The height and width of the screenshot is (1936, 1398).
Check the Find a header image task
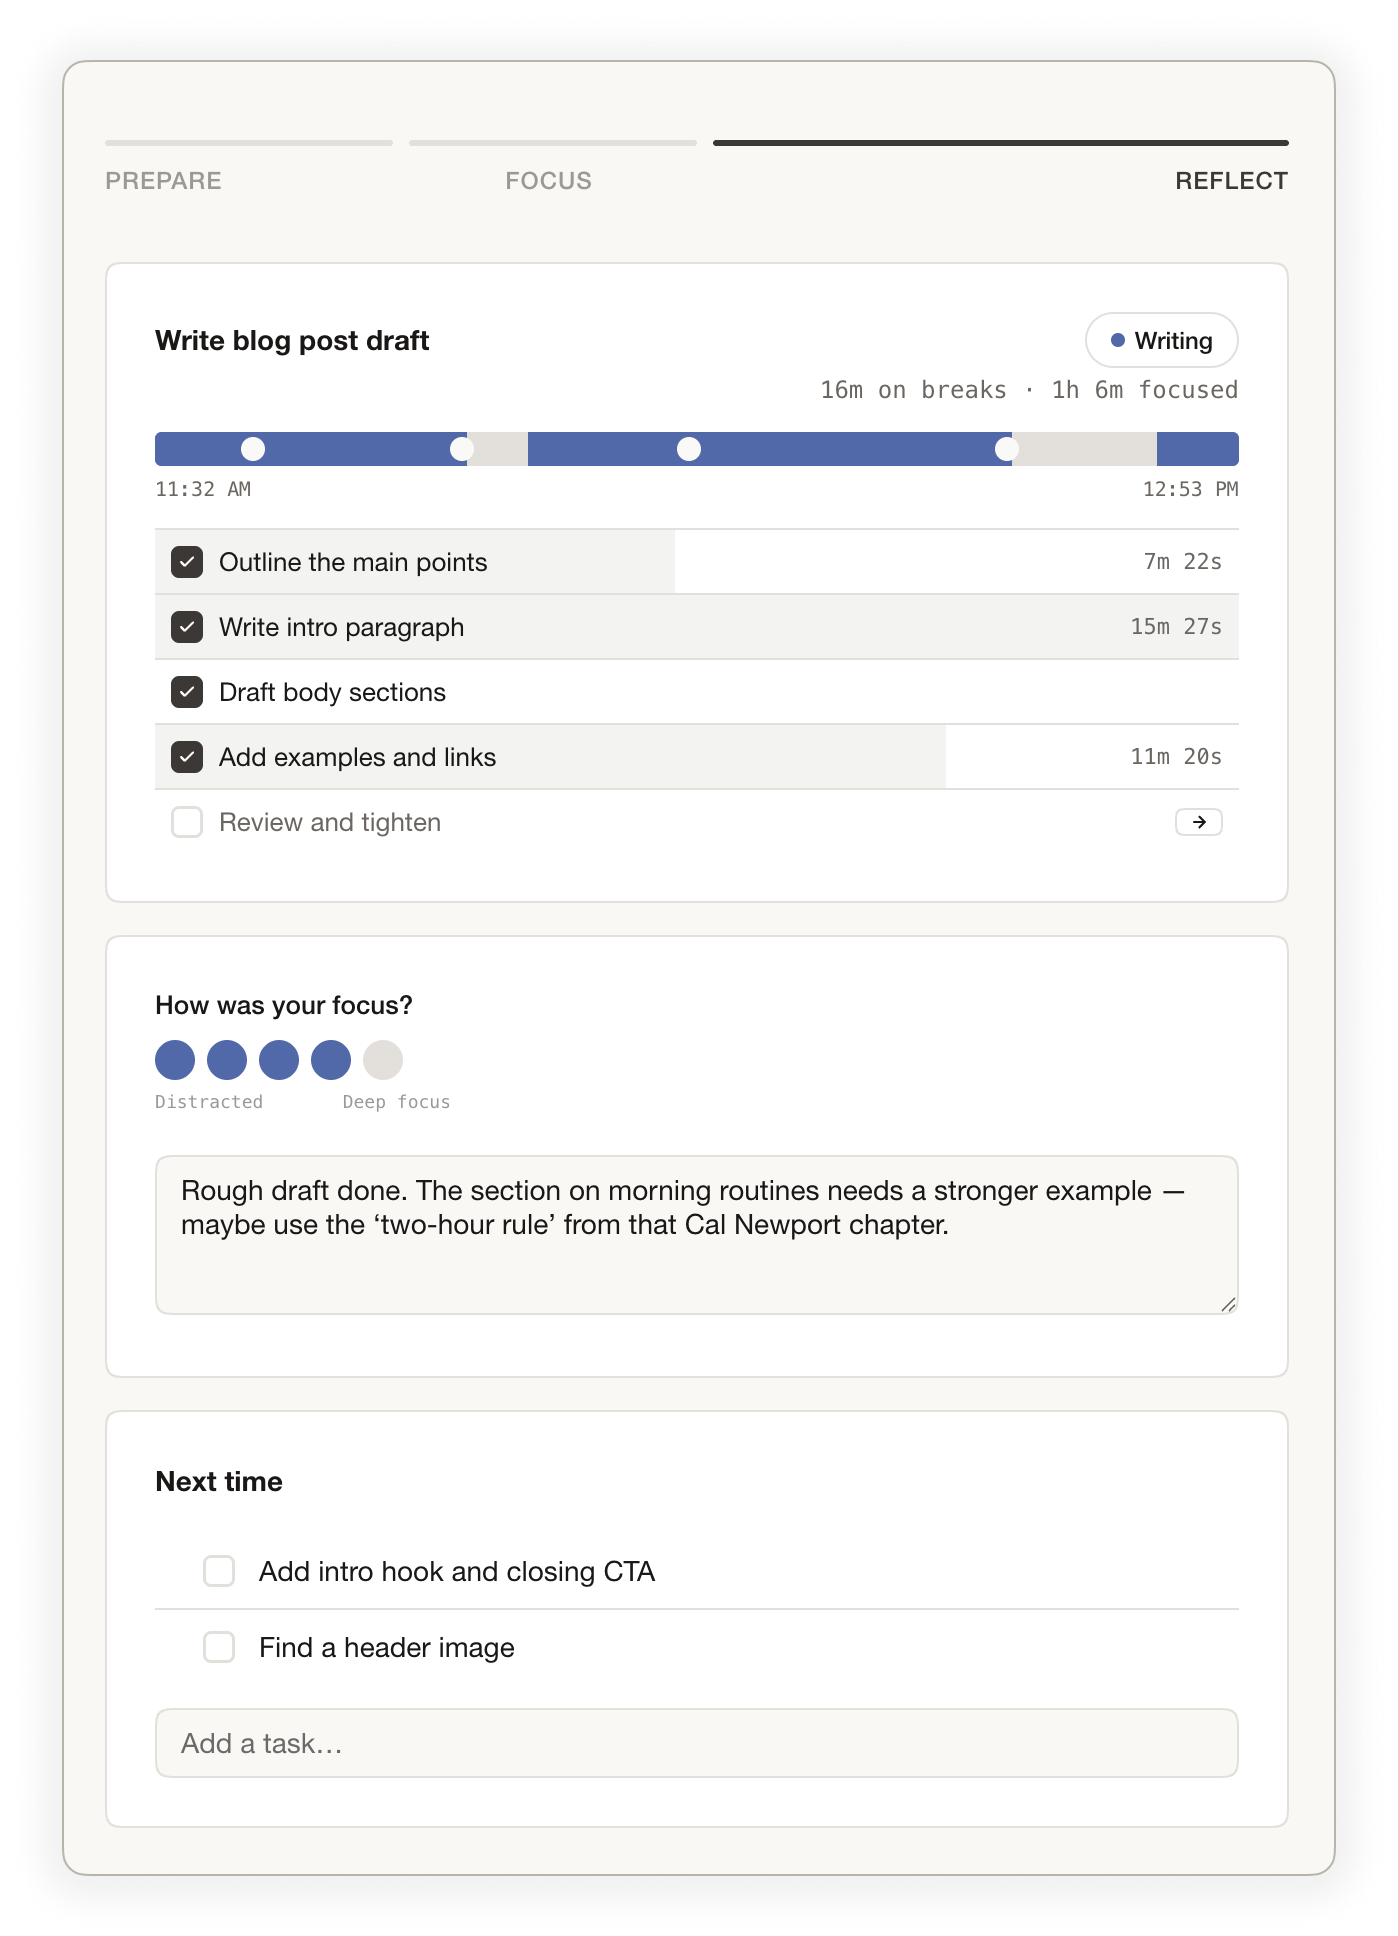219,1647
